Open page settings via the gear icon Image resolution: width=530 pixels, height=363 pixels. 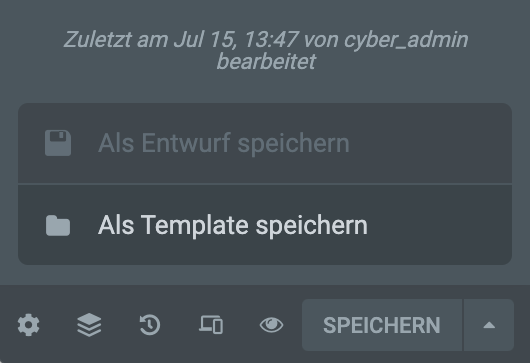click(28, 325)
